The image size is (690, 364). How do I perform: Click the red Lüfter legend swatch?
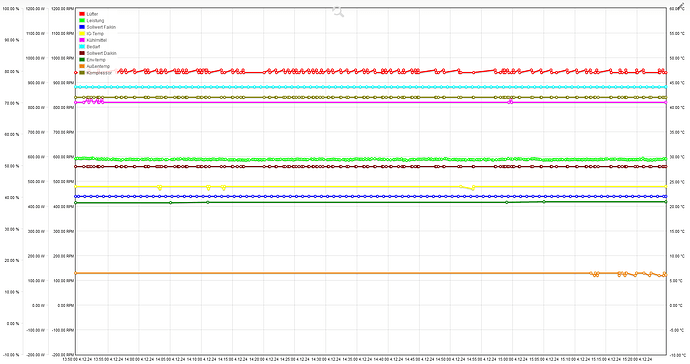tap(82, 14)
